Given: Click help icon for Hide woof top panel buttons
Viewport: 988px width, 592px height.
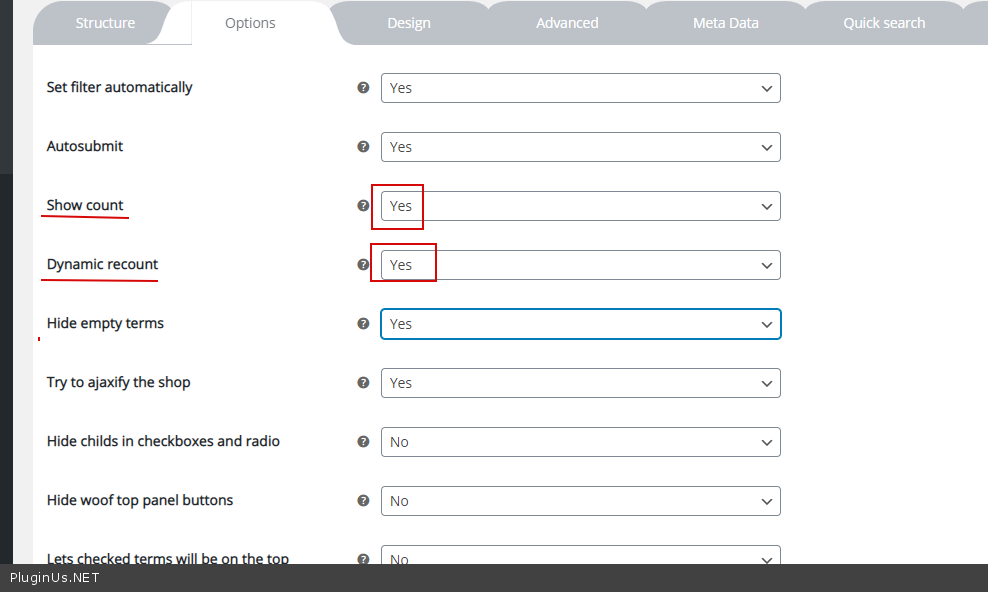Looking at the screenshot, I should [364, 501].
